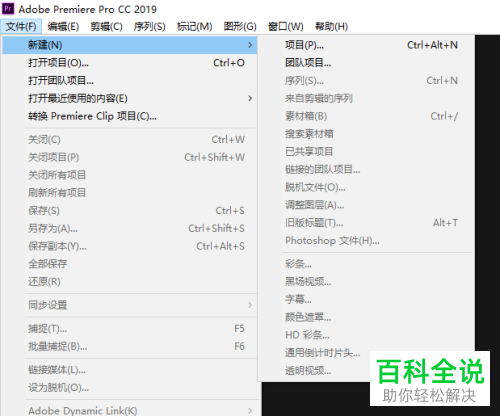Choose 链接的团队项目... in submenu

[367, 169]
